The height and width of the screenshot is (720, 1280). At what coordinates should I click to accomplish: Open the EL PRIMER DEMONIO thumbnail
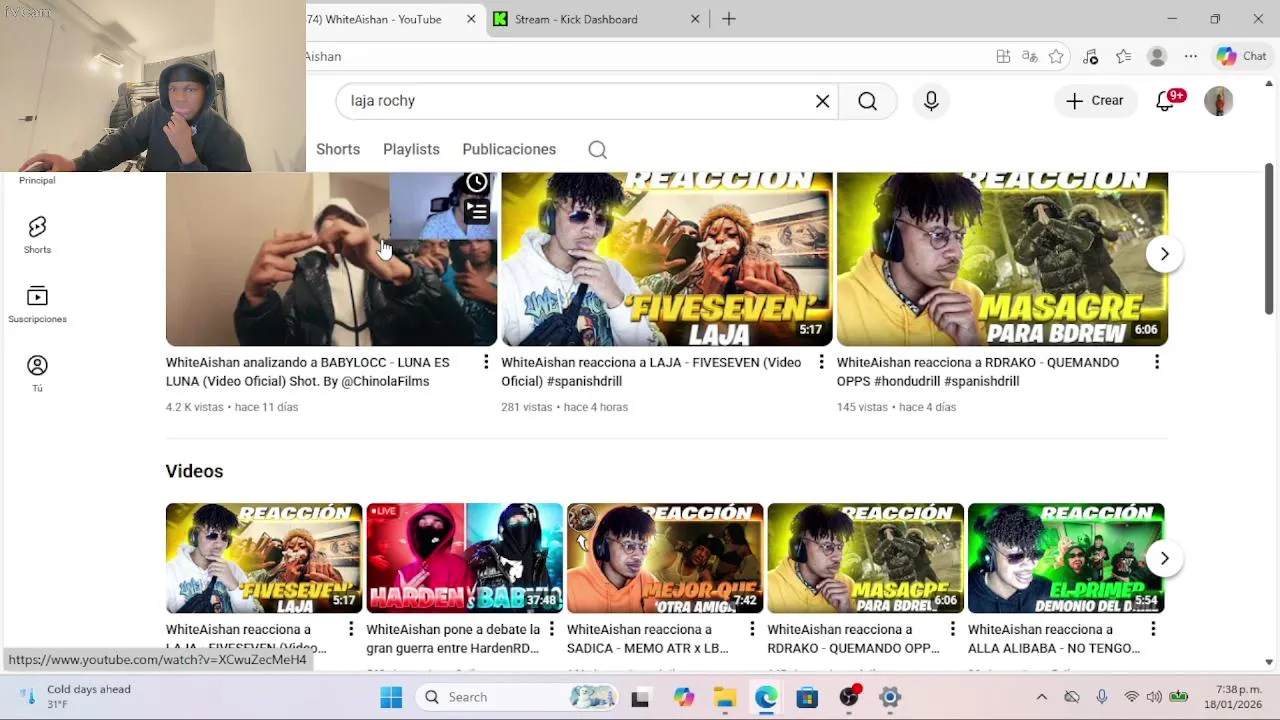1066,558
